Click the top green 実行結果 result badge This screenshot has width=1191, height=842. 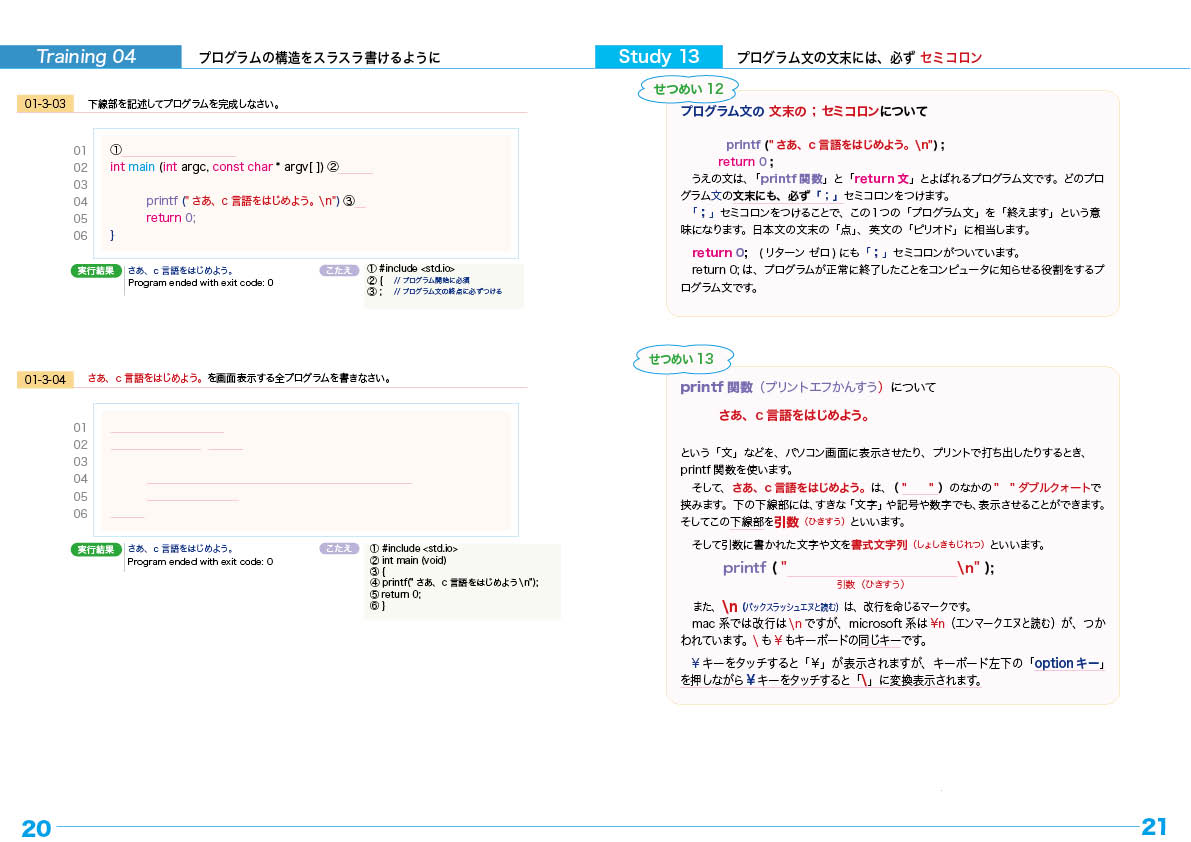point(96,269)
